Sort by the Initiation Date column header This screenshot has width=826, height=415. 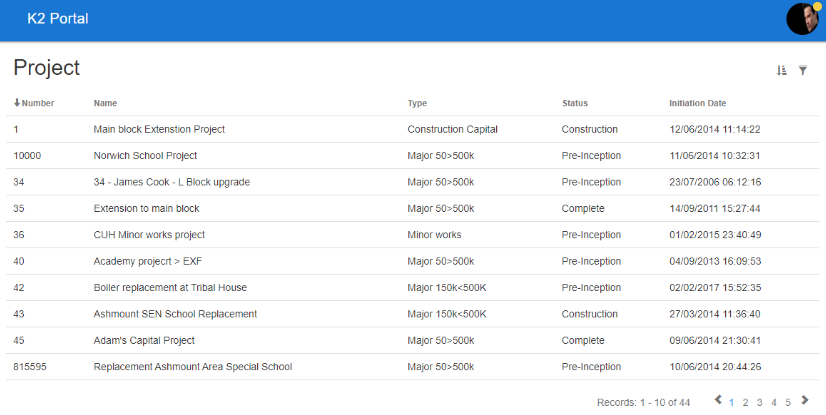pyautogui.click(x=697, y=103)
